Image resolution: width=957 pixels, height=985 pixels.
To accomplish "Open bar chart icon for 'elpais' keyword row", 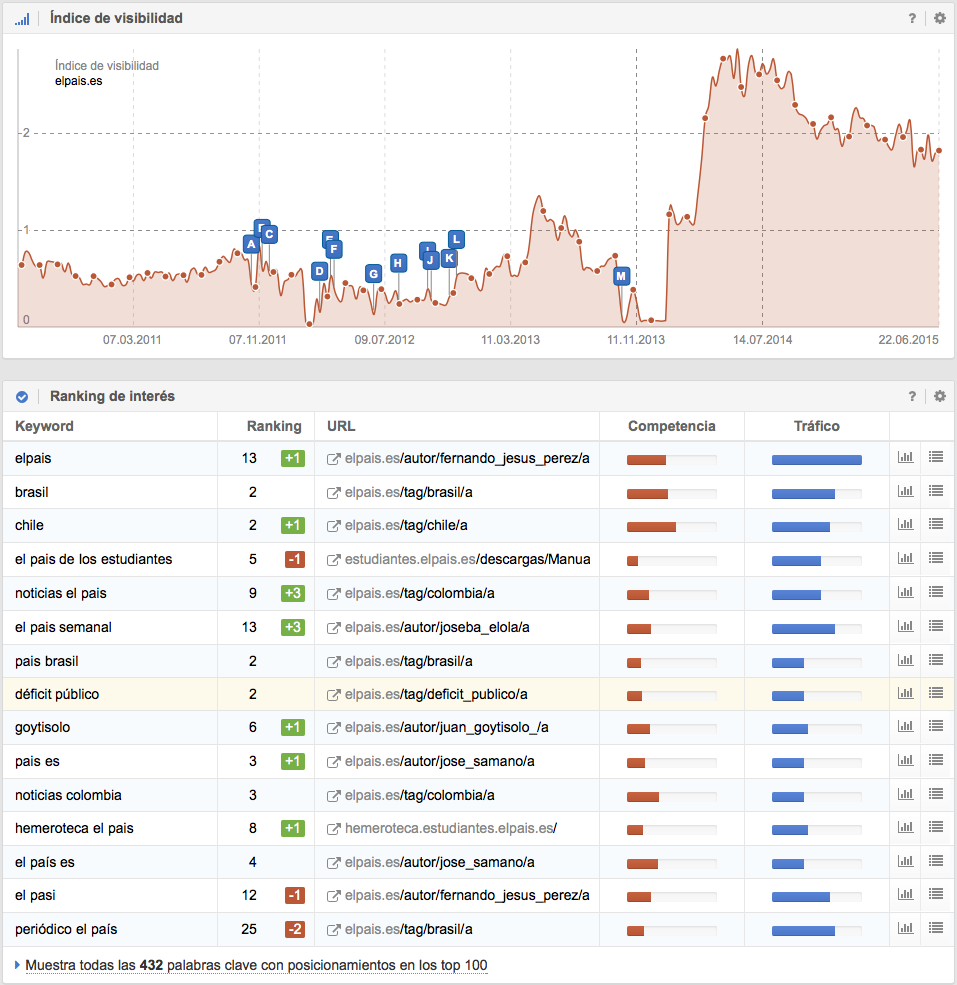I will [906, 459].
